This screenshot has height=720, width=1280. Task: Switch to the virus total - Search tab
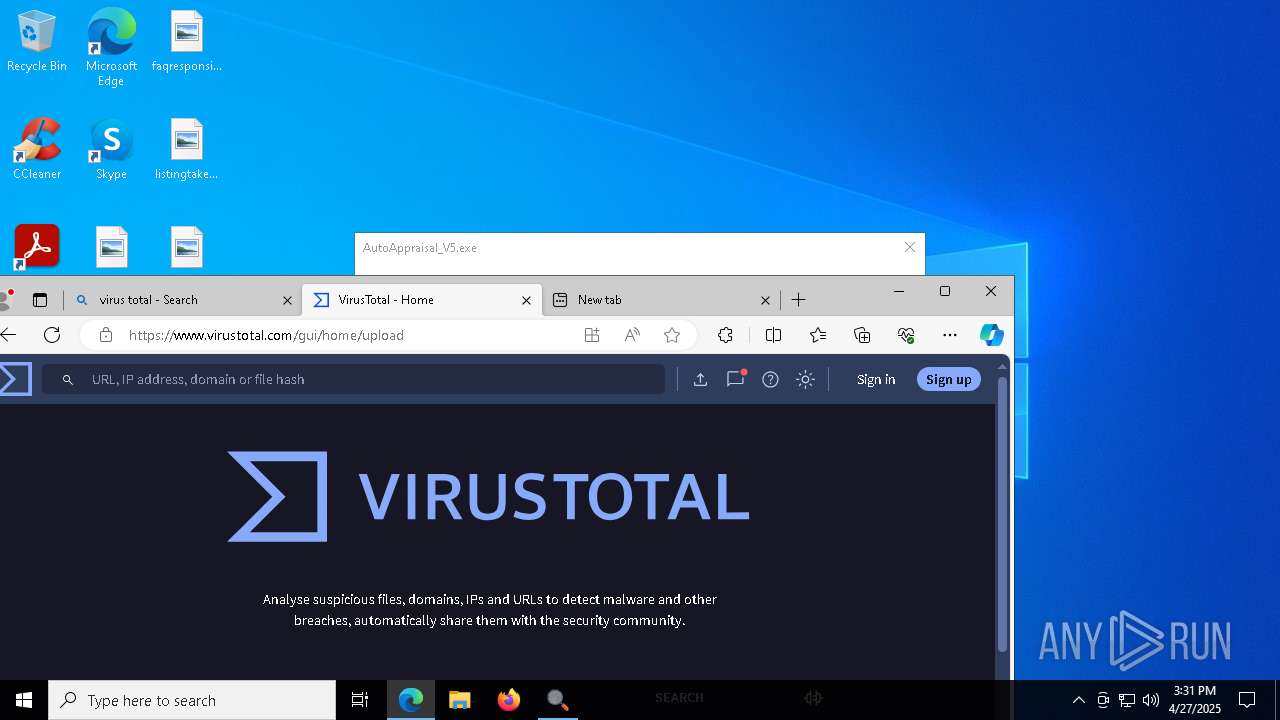(x=182, y=300)
